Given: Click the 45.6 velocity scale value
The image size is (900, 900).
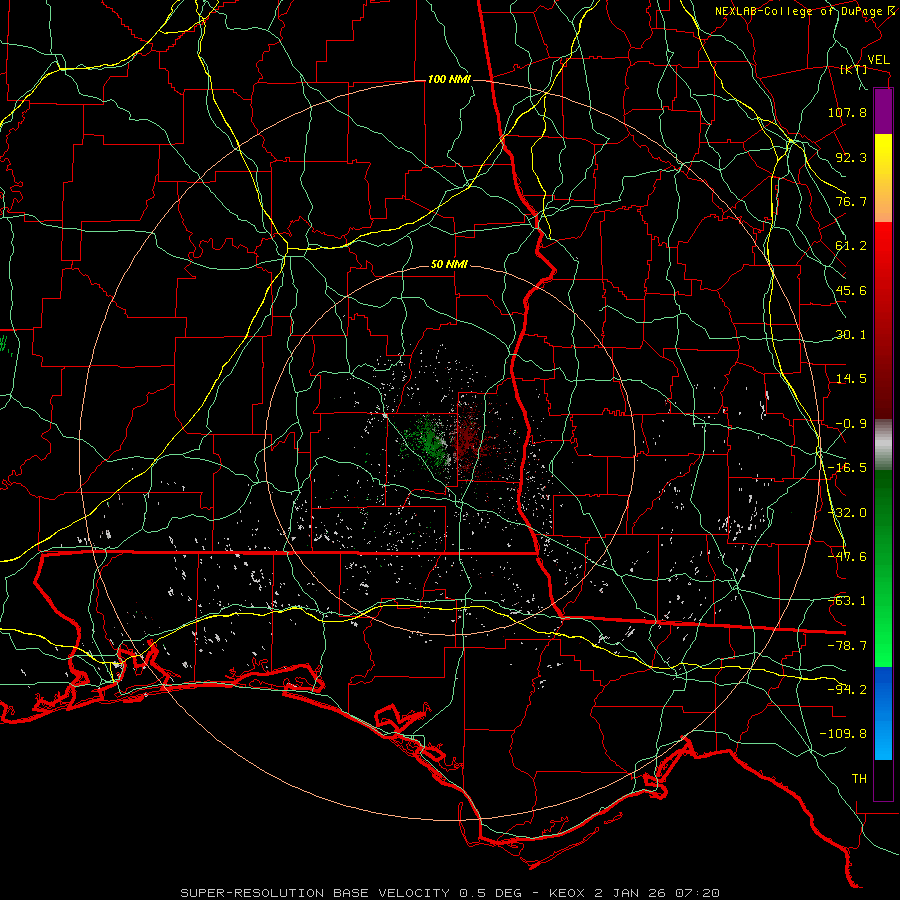Looking at the screenshot, I should point(851,290).
